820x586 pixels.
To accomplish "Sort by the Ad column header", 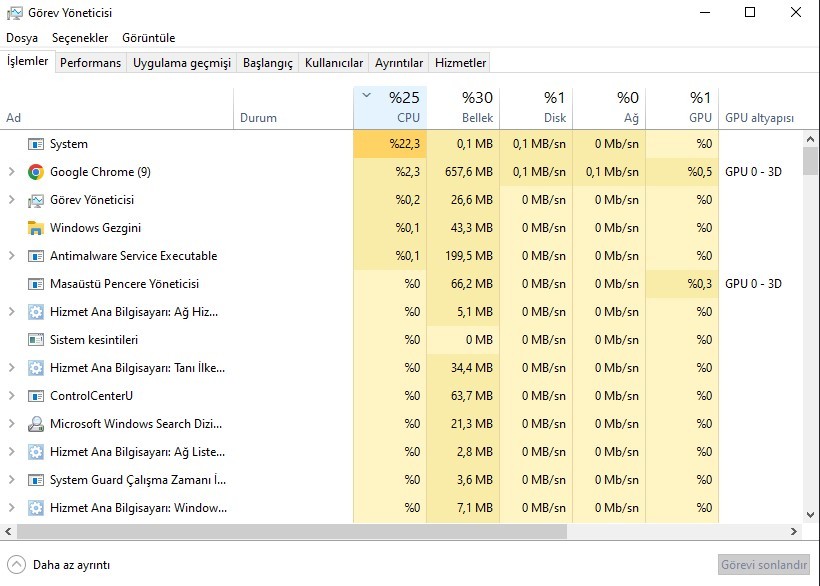I will click(x=117, y=108).
